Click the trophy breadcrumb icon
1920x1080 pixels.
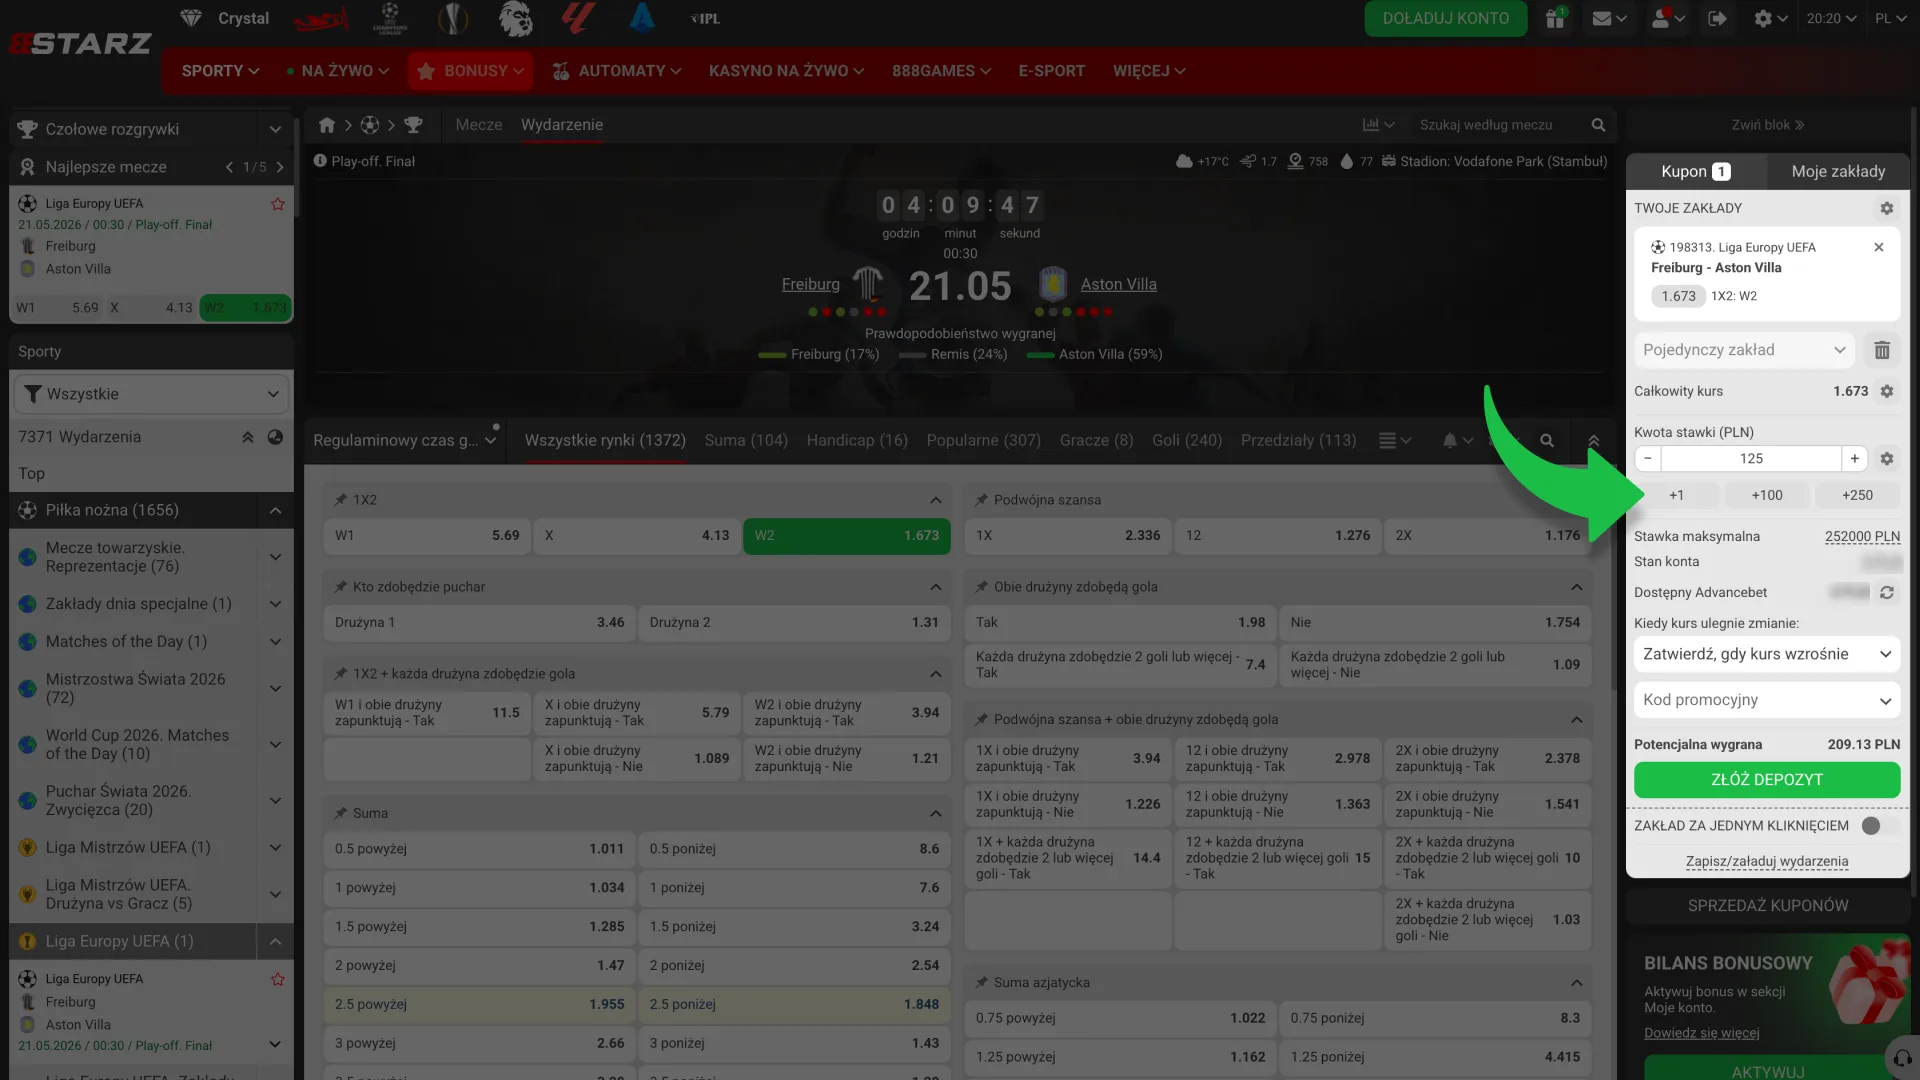(x=413, y=125)
